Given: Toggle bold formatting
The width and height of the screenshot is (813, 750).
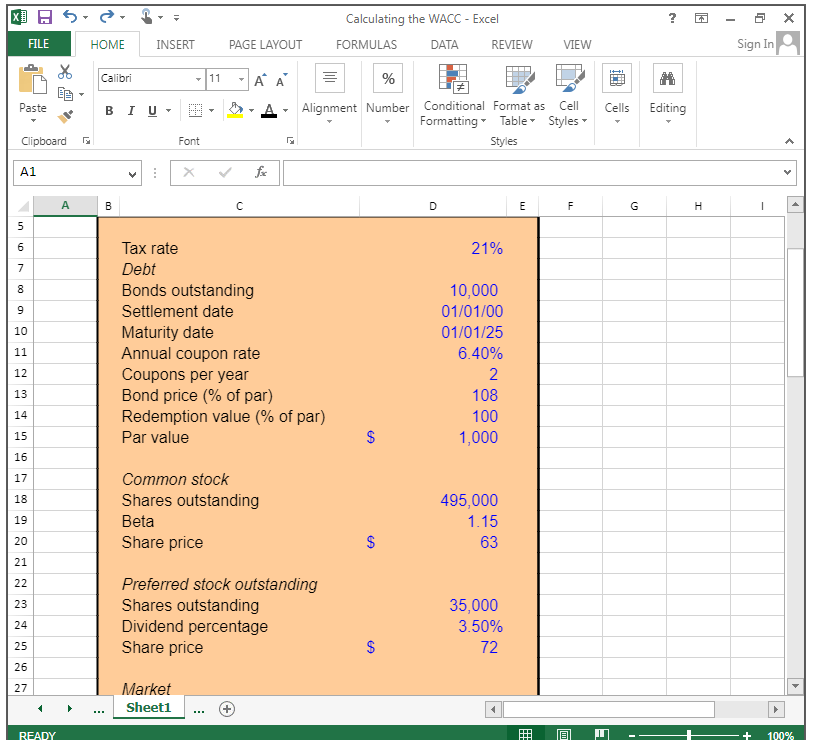Looking at the screenshot, I should (x=109, y=110).
